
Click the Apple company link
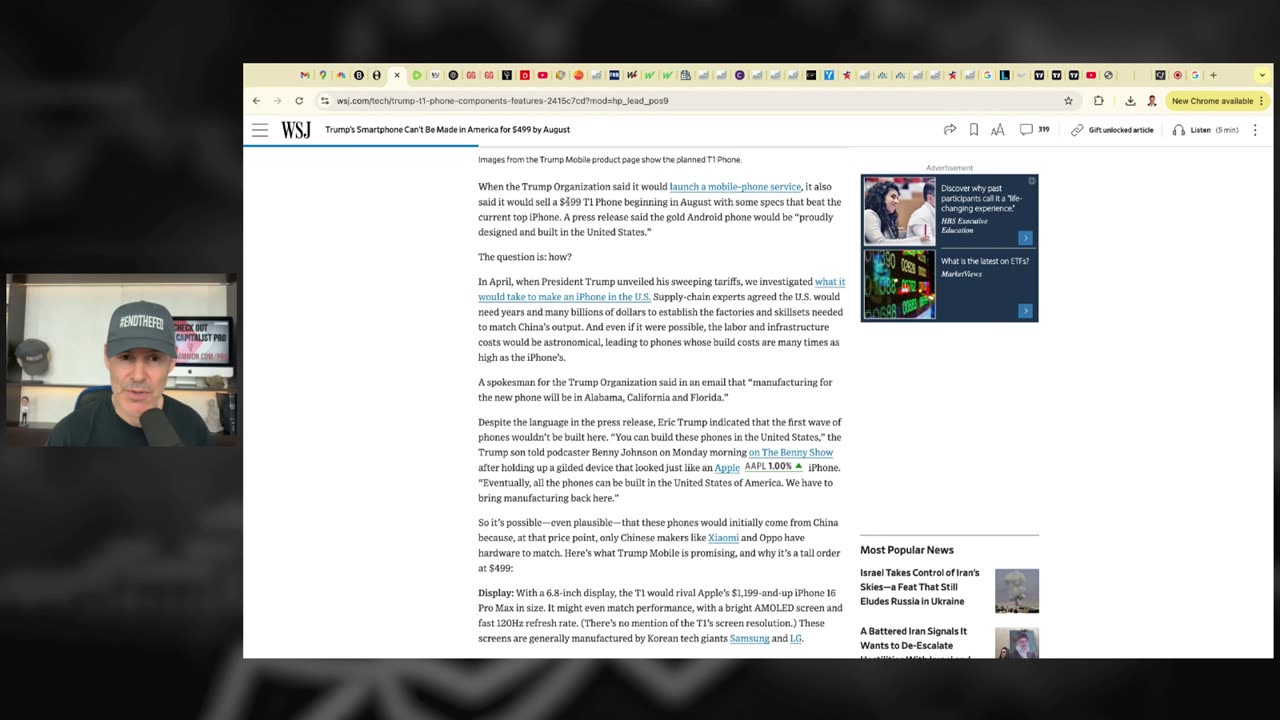tap(727, 468)
